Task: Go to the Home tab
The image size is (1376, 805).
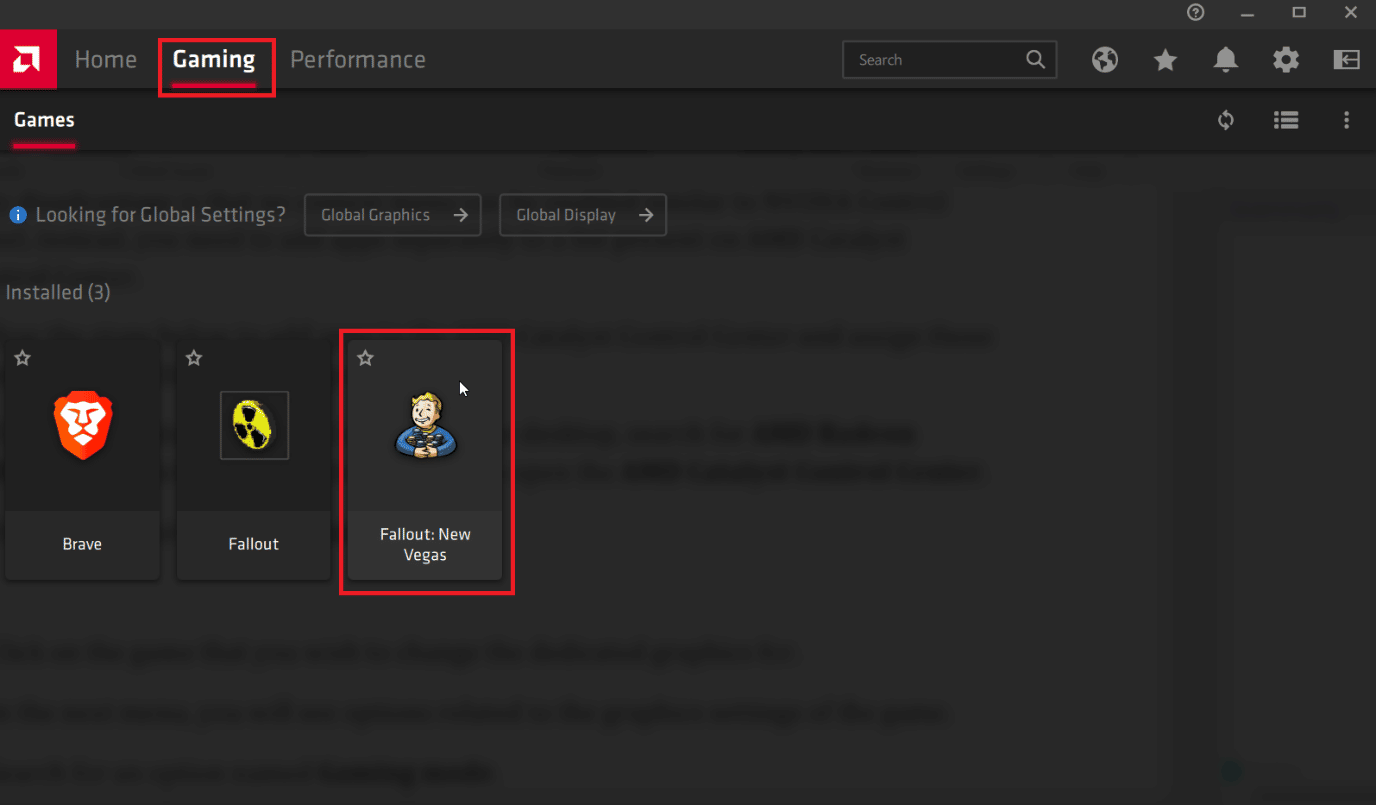Action: [105, 60]
